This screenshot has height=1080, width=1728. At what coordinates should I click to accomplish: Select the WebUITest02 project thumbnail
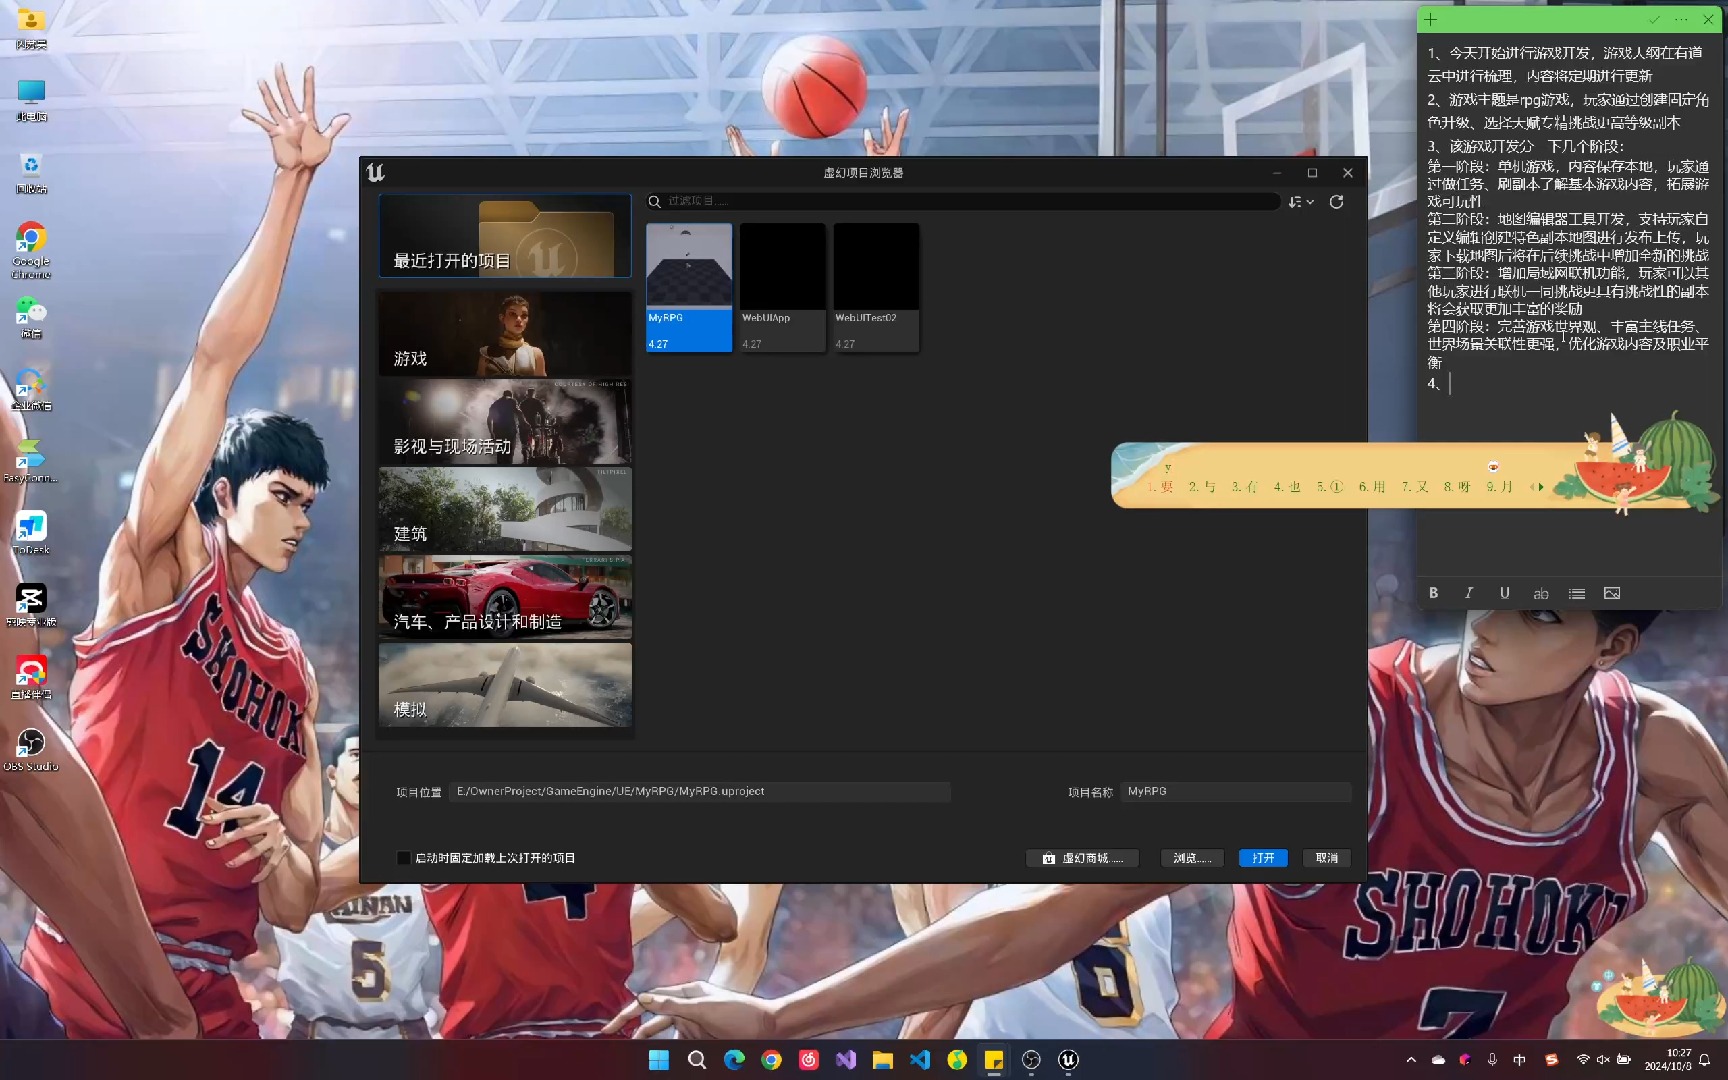(x=876, y=287)
